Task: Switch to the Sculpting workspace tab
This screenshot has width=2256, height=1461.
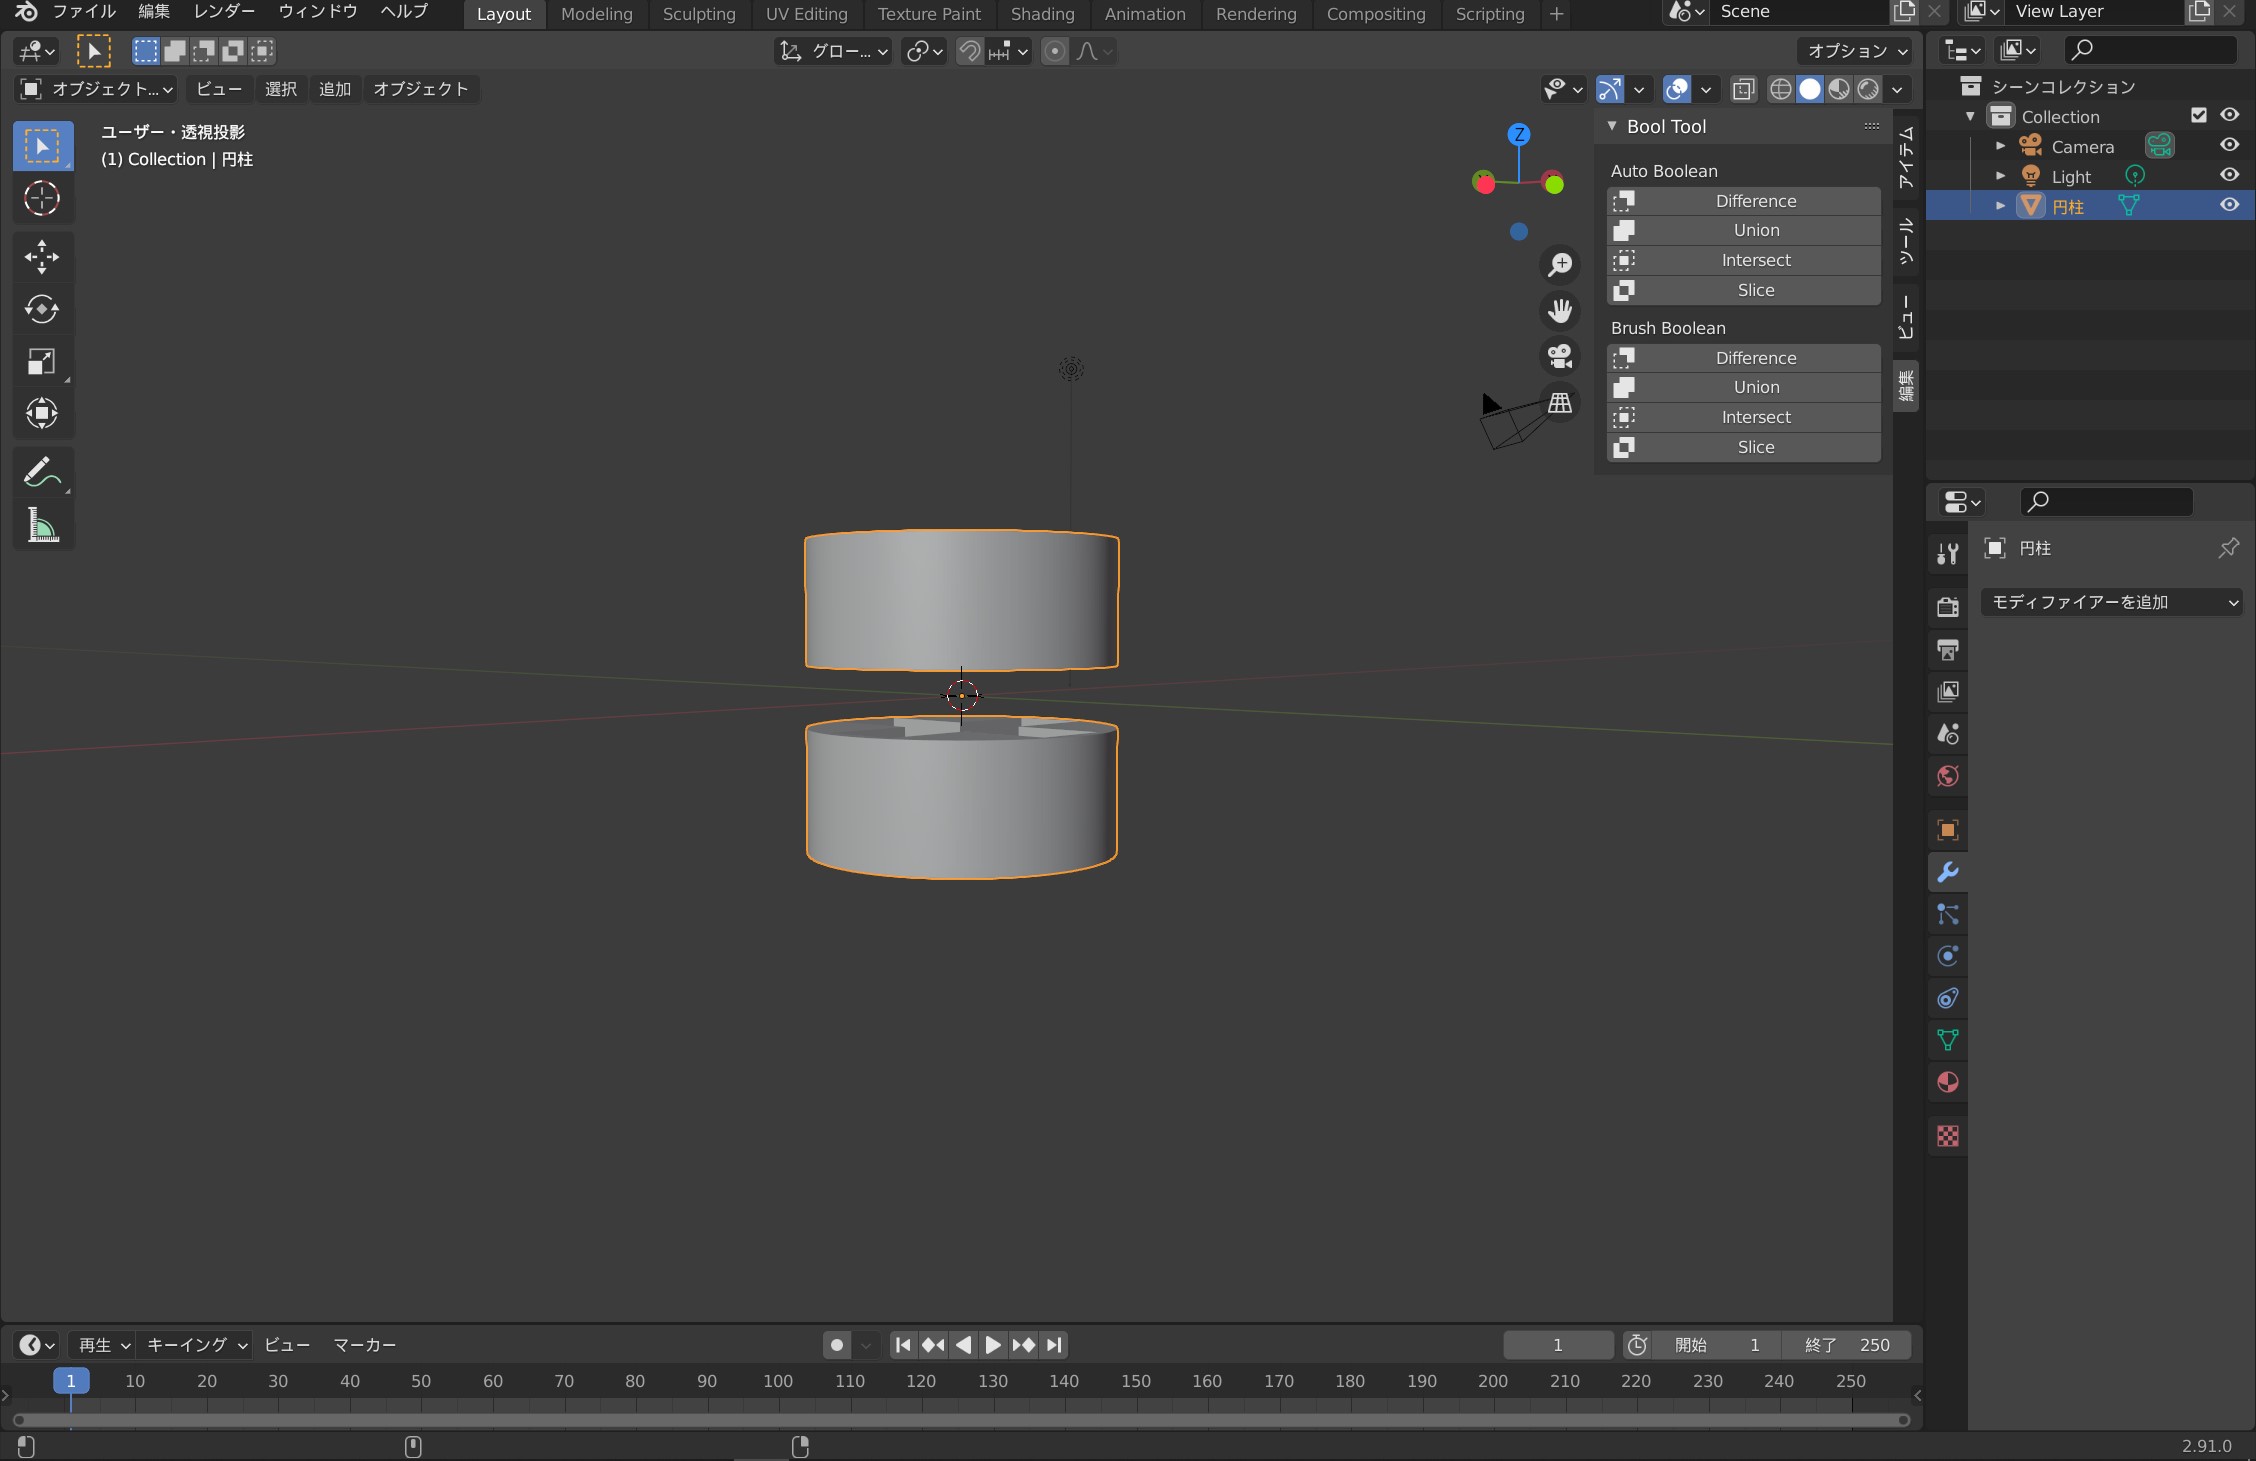Action: pos(698,14)
